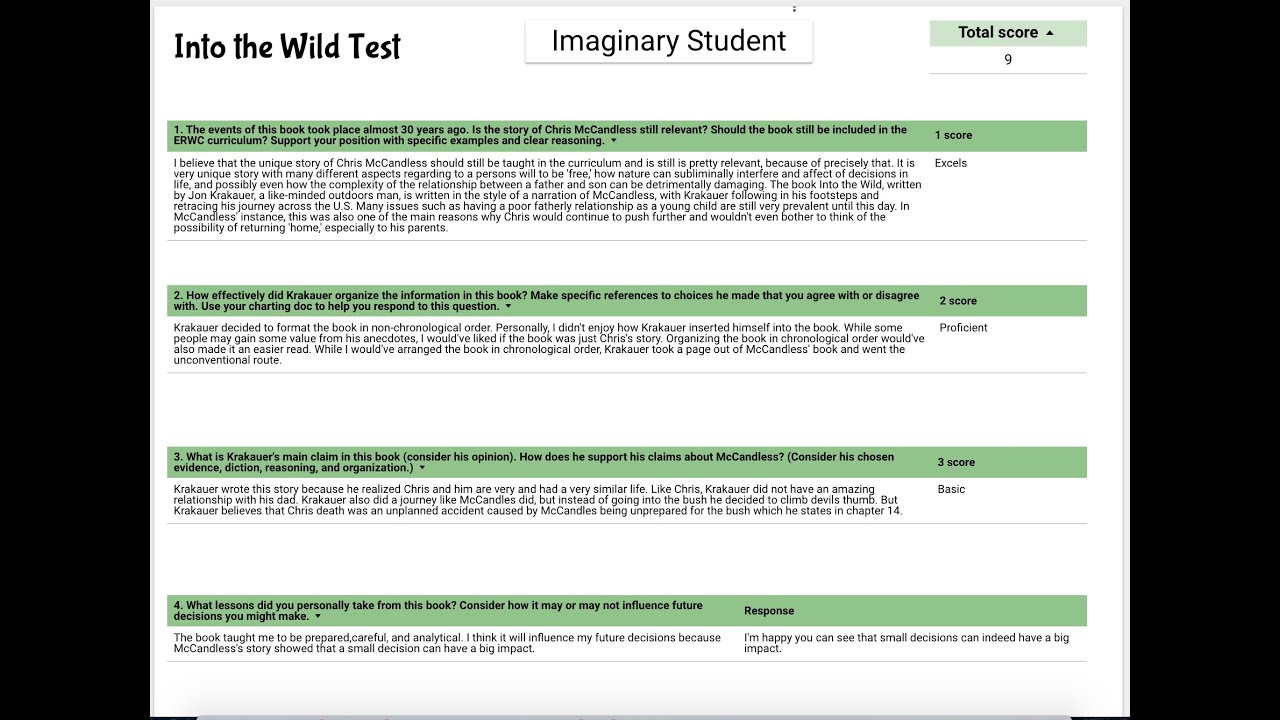Click the 'Basic' score cell

952,489
